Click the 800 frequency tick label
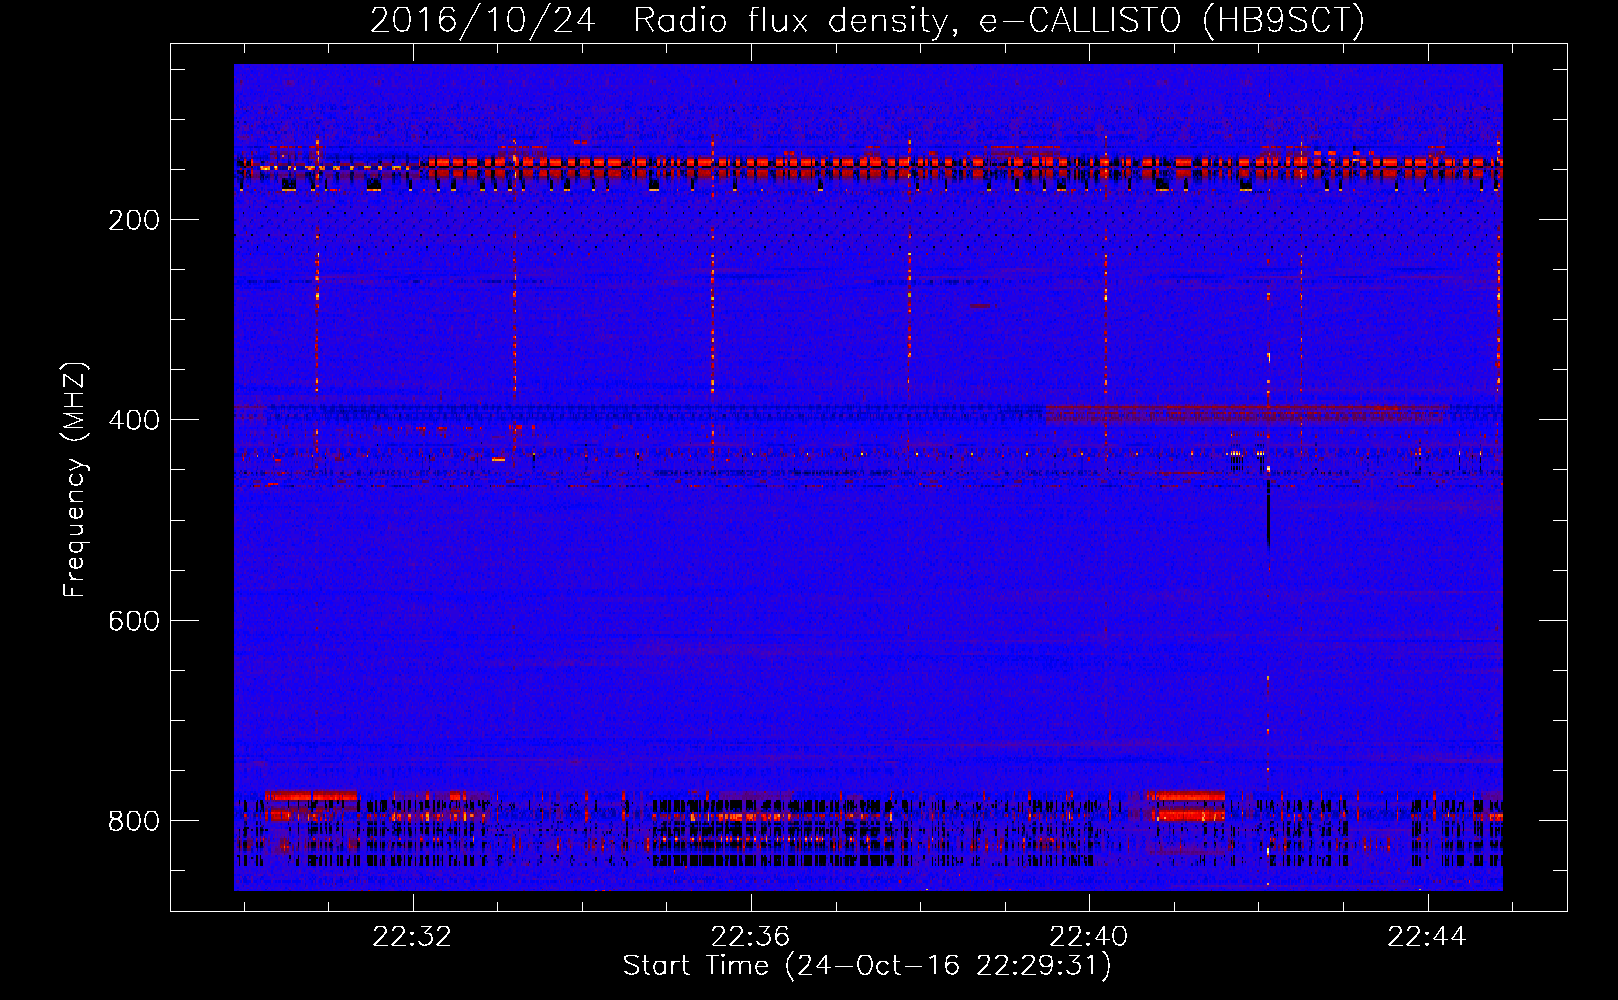This screenshot has height=1000, width=1618. (134, 821)
